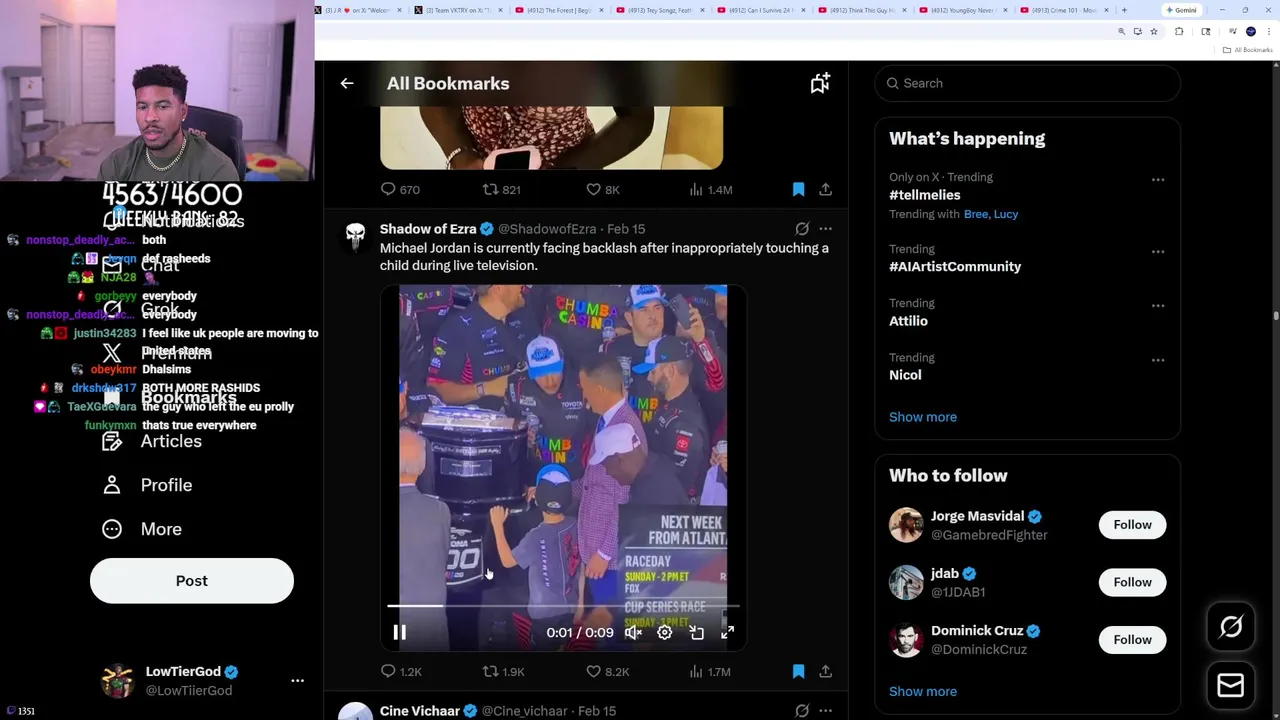Bookmark this page with star icon
This screenshot has width=1280, height=720.
point(1153,32)
